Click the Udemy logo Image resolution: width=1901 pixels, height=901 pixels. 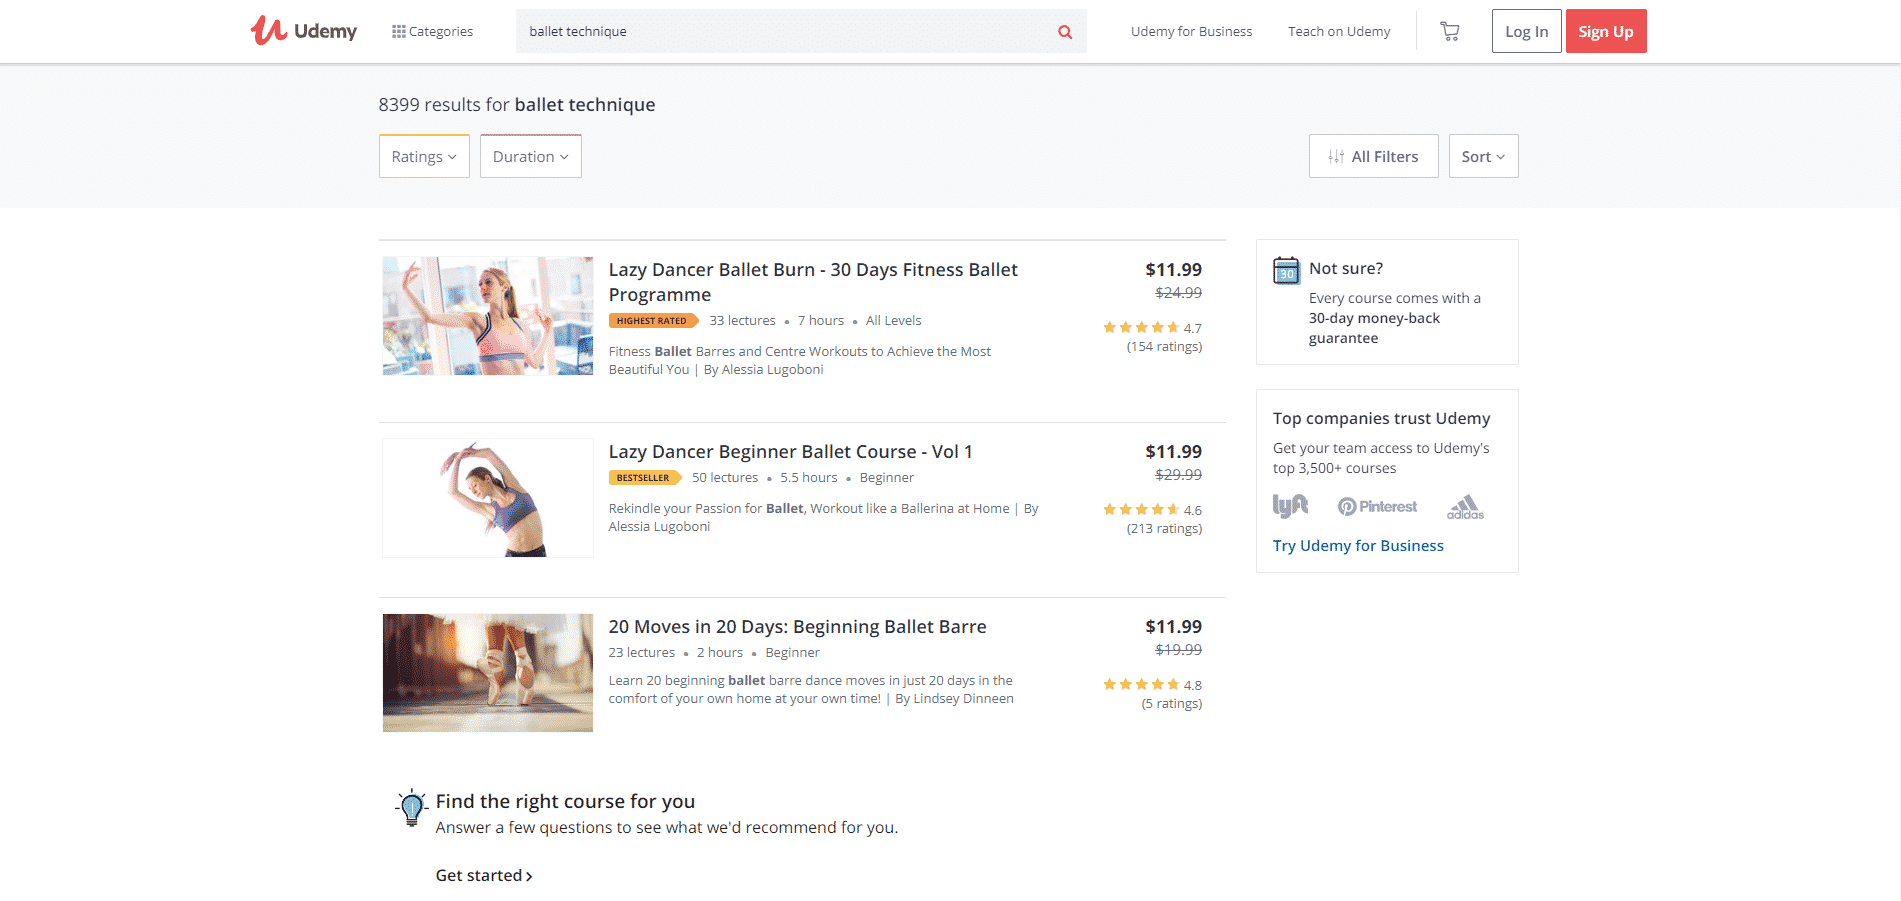(303, 31)
